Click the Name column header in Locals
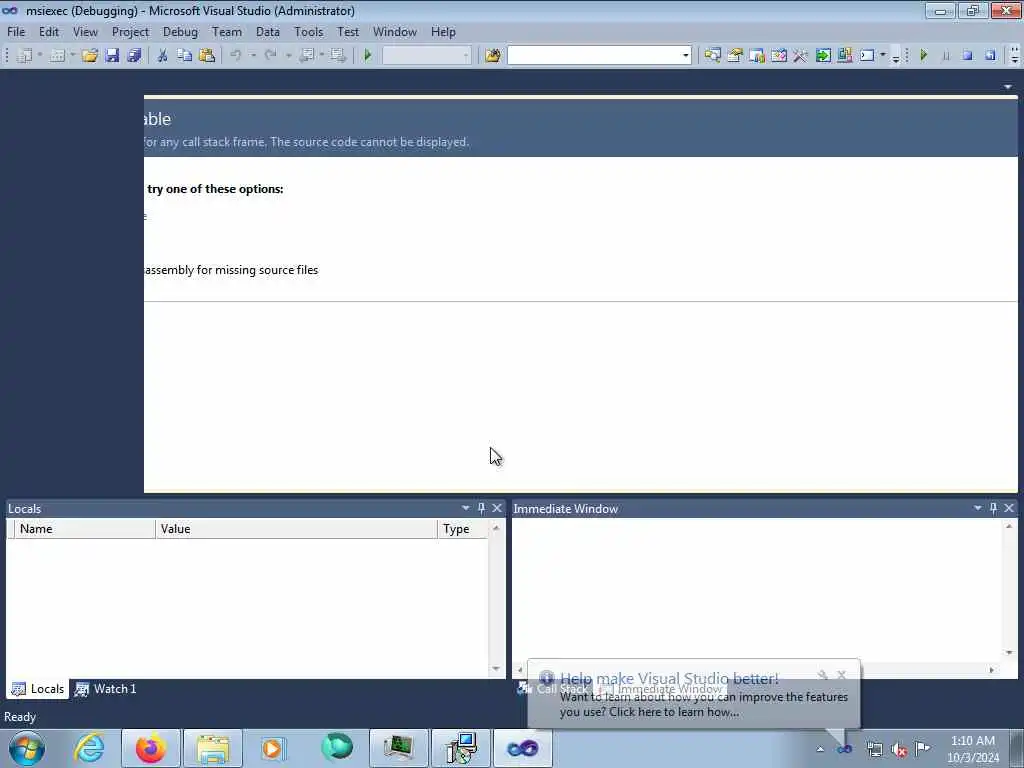1024x768 pixels. pyautogui.click(x=85, y=529)
